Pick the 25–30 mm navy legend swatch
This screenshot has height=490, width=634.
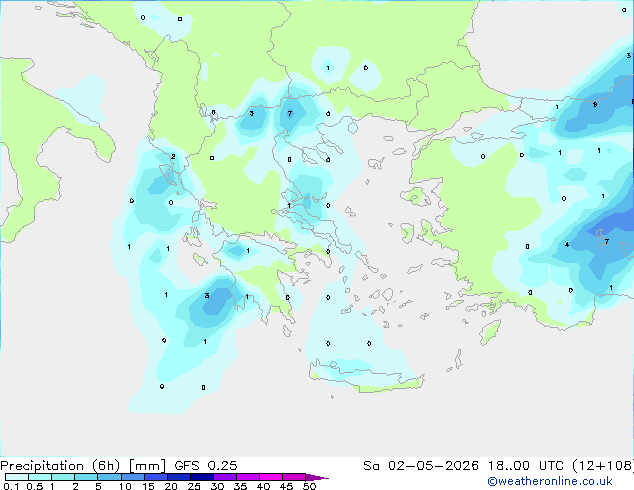(x=201, y=477)
